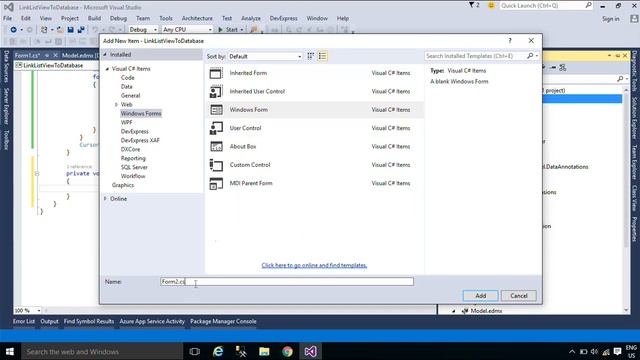
Task: Select the Windows Forms category
Action: click(141, 113)
